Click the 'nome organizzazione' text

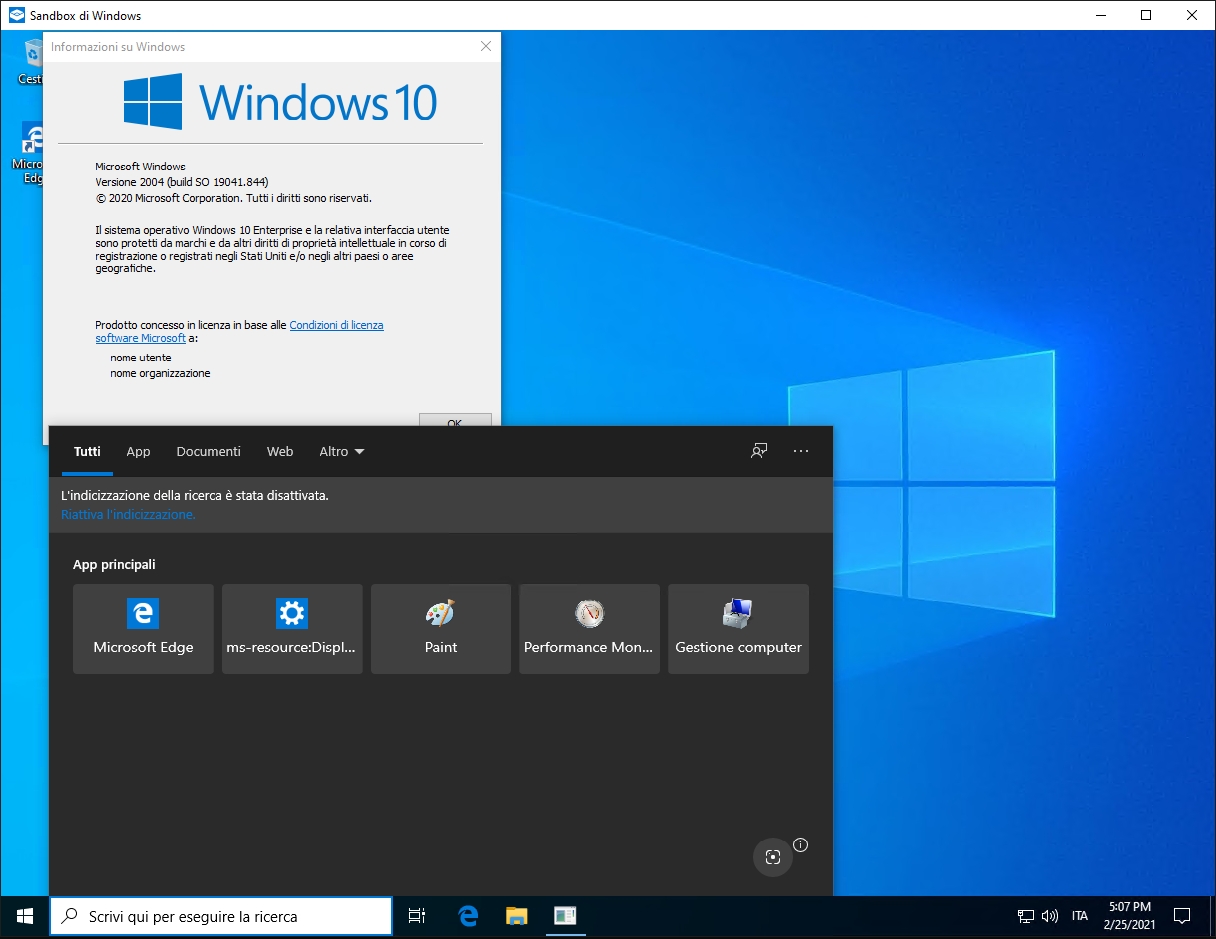click(x=161, y=373)
